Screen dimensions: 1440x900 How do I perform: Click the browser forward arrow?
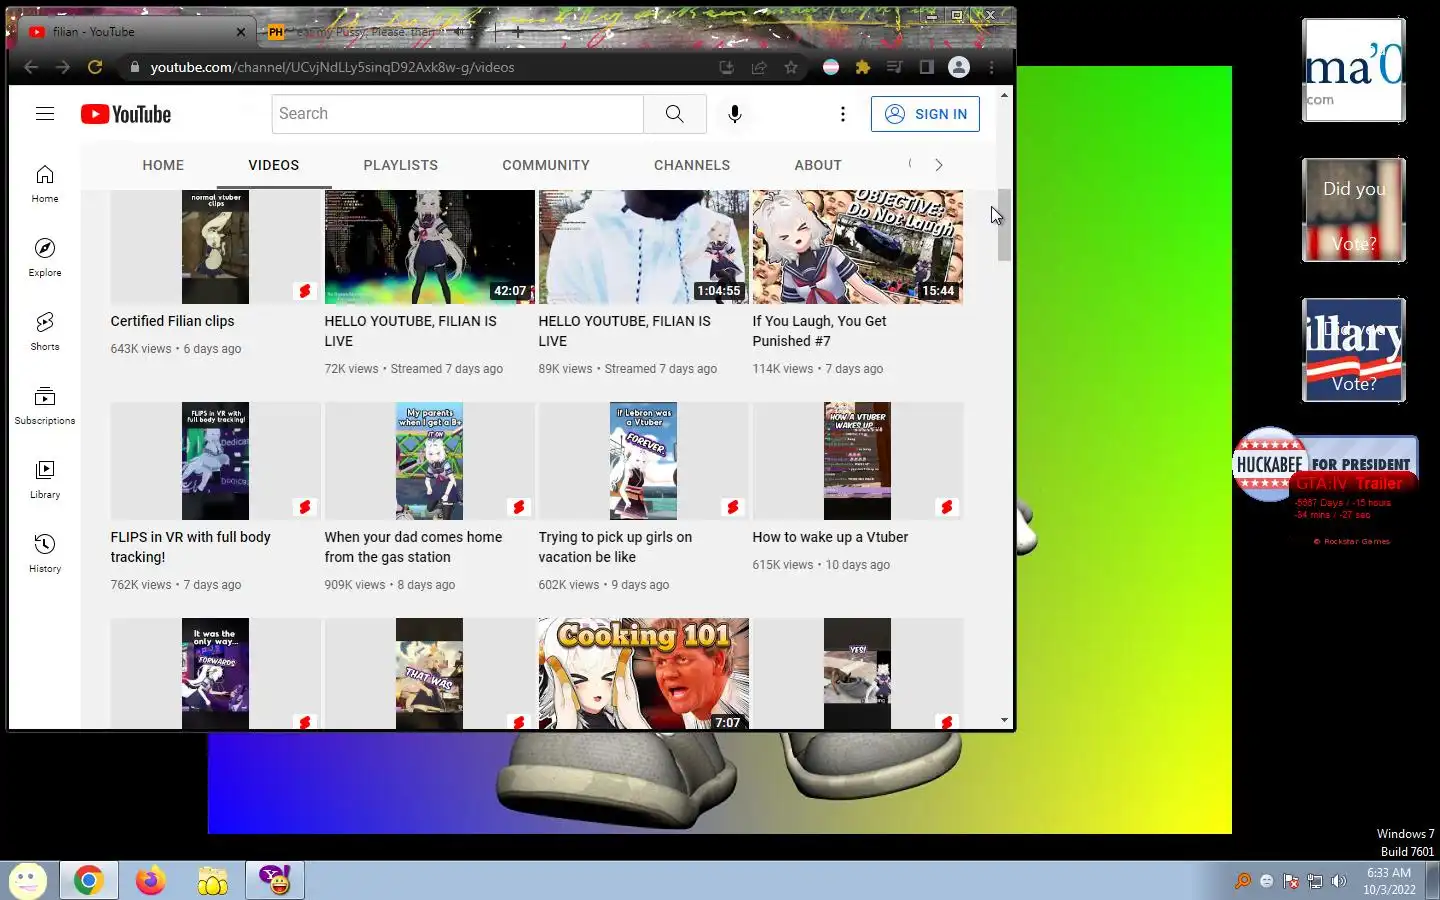63,67
